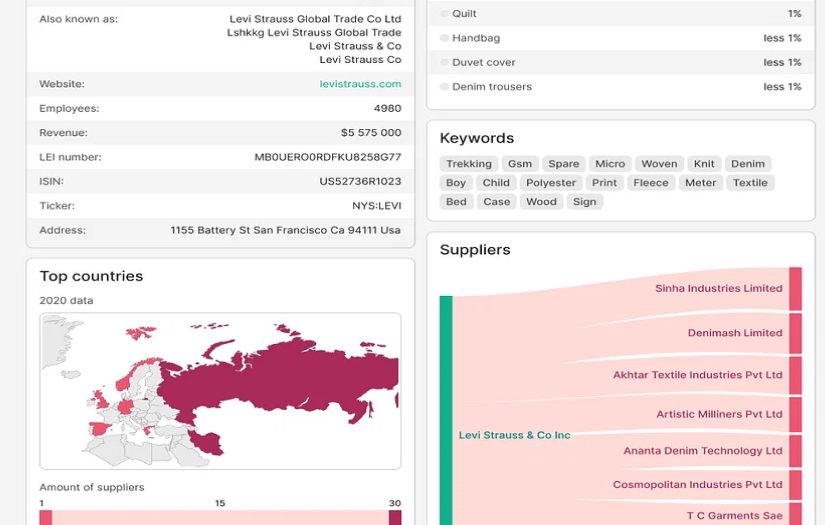Click the Suppliers section heading
The image size is (825, 525).
[475, 250]
